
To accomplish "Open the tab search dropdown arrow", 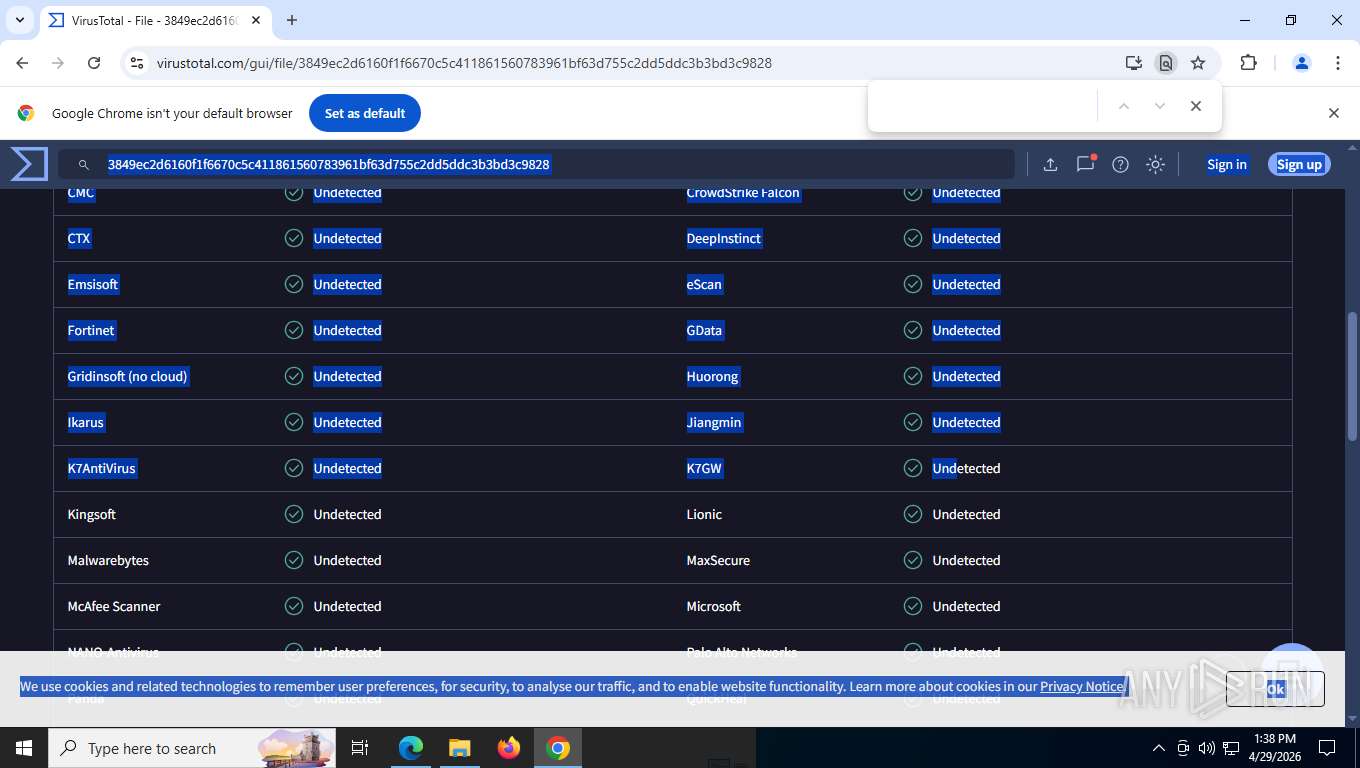I will [19, 20].
